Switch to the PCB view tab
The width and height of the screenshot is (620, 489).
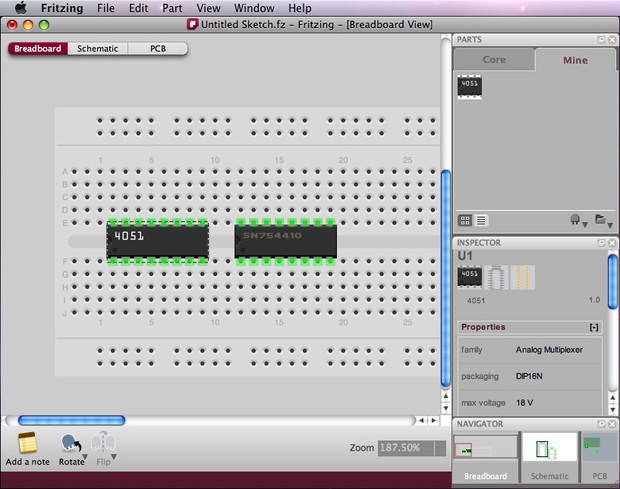click(158, 49)
